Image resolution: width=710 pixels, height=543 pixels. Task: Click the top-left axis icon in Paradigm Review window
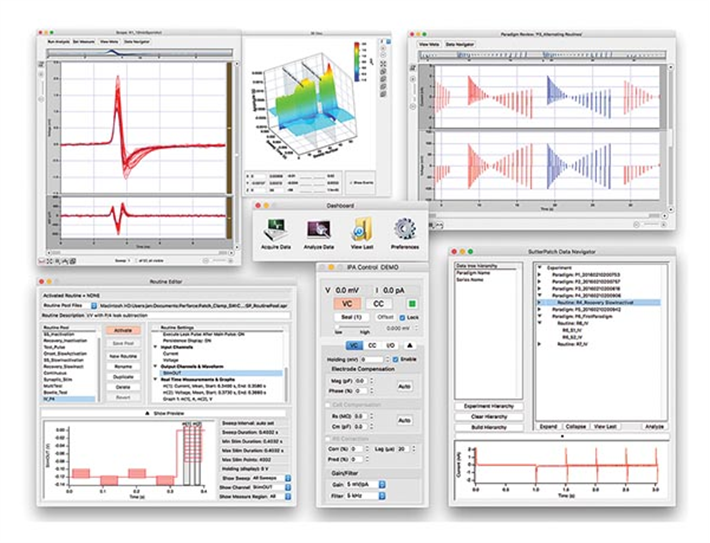coord(413,67)
